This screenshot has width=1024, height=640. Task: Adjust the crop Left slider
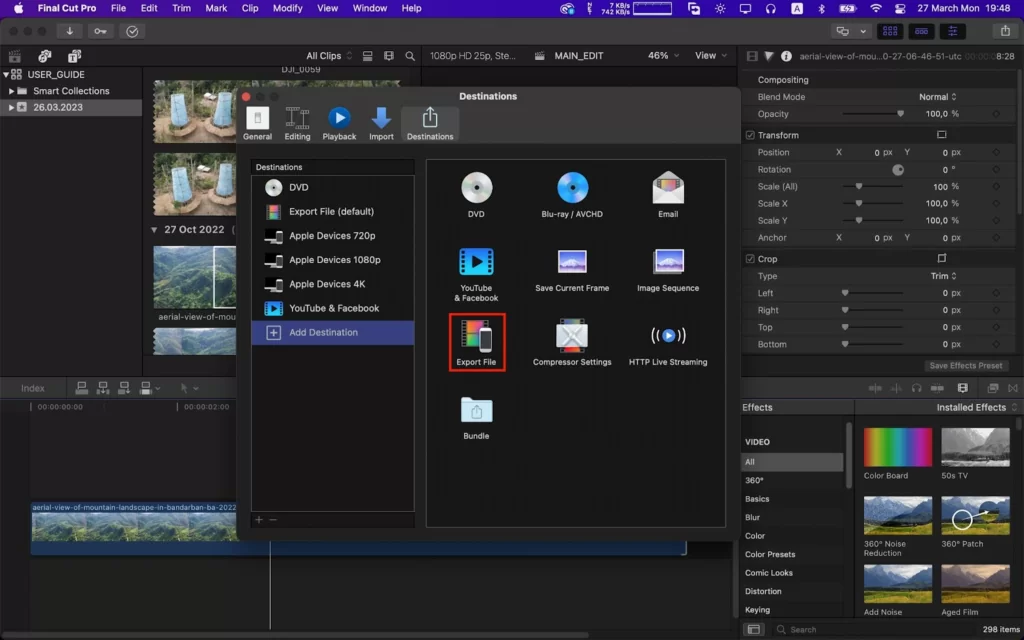coord(873,293)
